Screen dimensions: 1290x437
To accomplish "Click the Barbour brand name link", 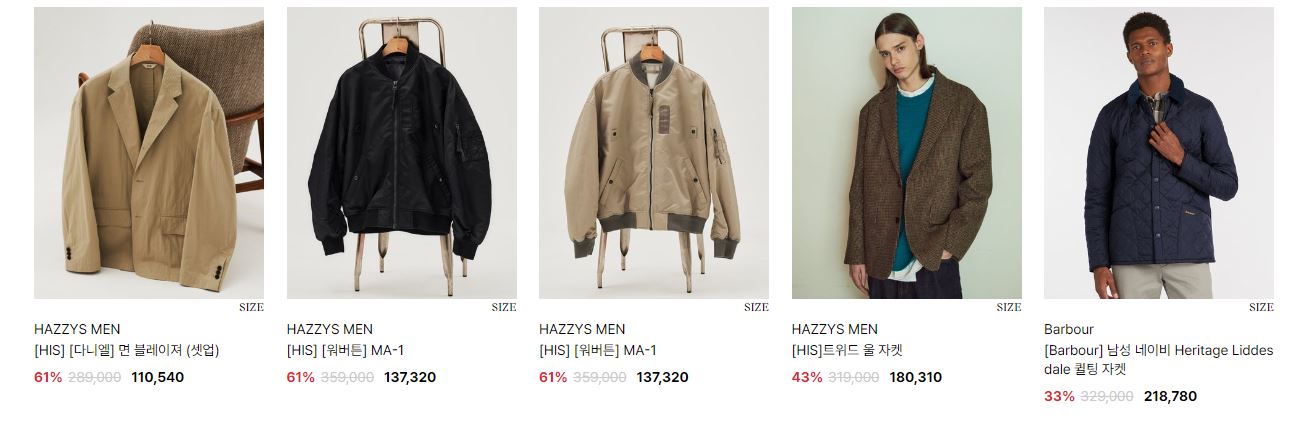I will click(x=1069, y=329).
